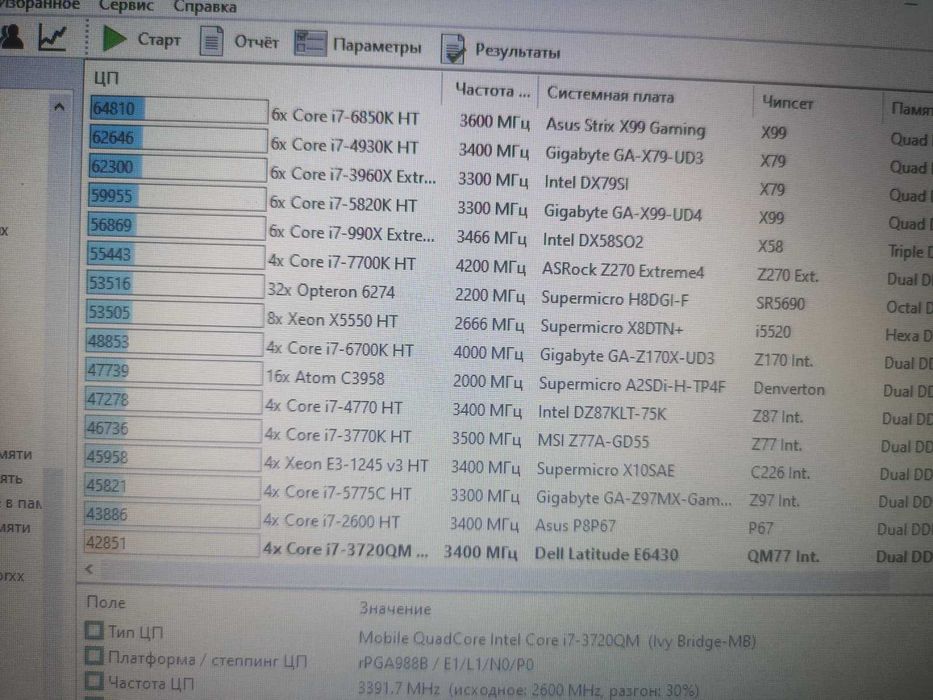Click the 4200 МГц frequency cell

(491, 266)
